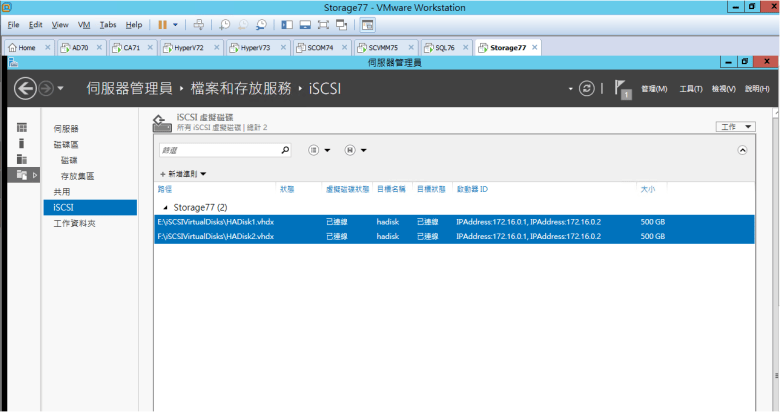The width and height of the screenshot is (780, 412).
Task: Click the 篩選 filter input field
Action: pyautogui.click(x=220, y=150)
